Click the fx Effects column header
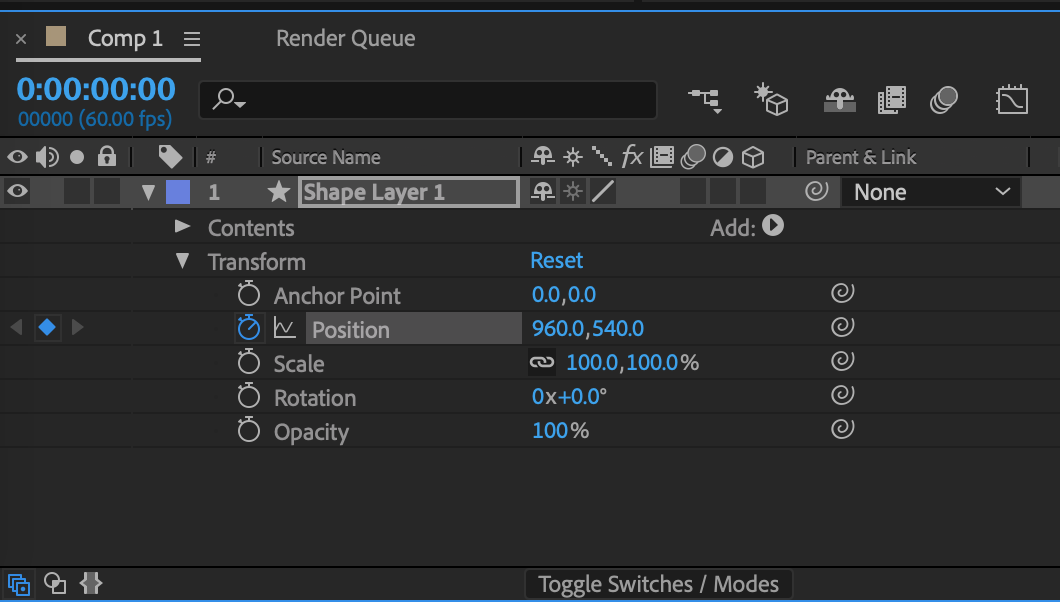This screenshot has width=1060, height=602. coord(631,157)
